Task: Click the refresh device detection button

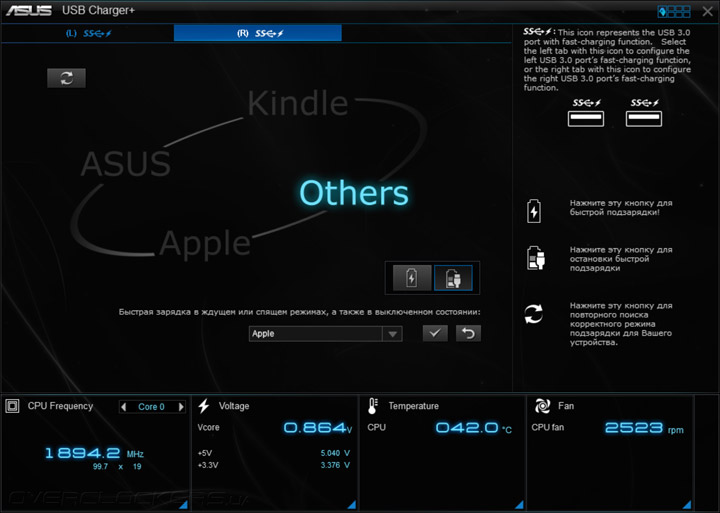Action: 67,78
